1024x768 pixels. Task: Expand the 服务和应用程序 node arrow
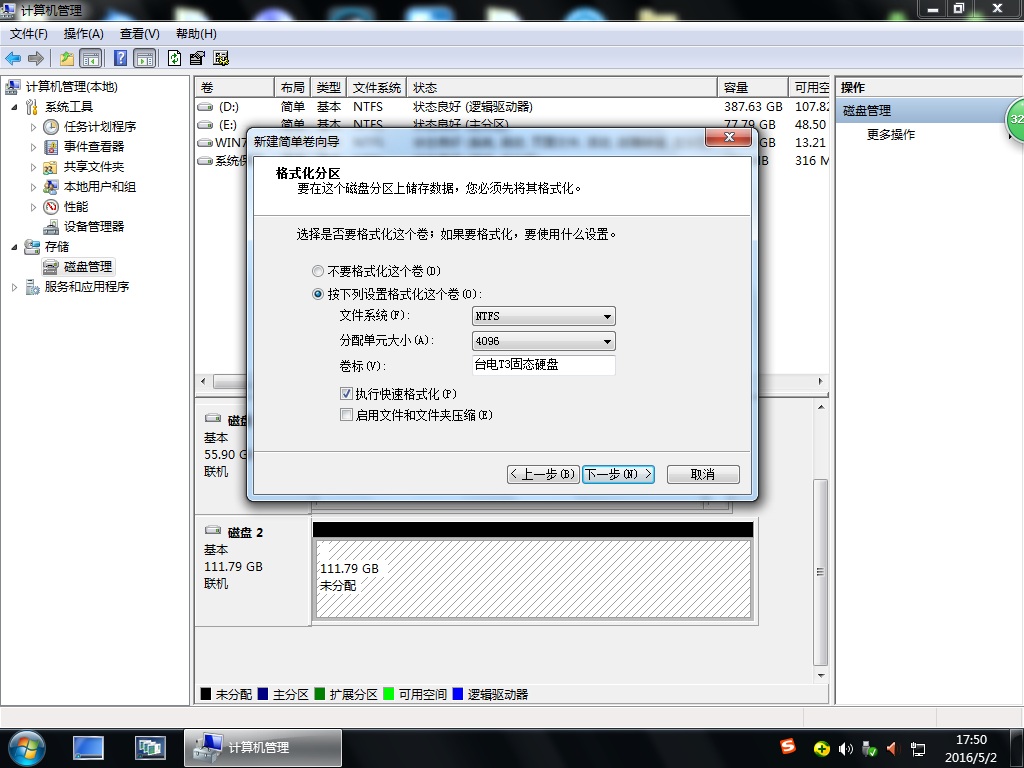(x=14, y=287)
